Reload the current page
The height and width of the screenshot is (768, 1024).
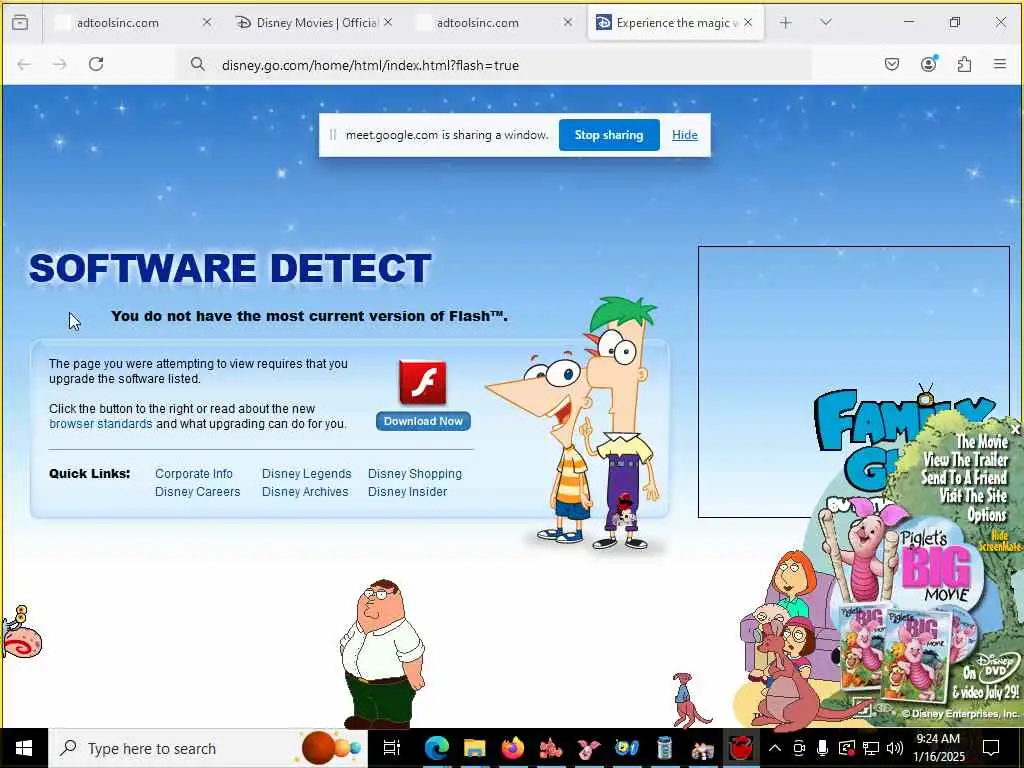tap(96, 64)
